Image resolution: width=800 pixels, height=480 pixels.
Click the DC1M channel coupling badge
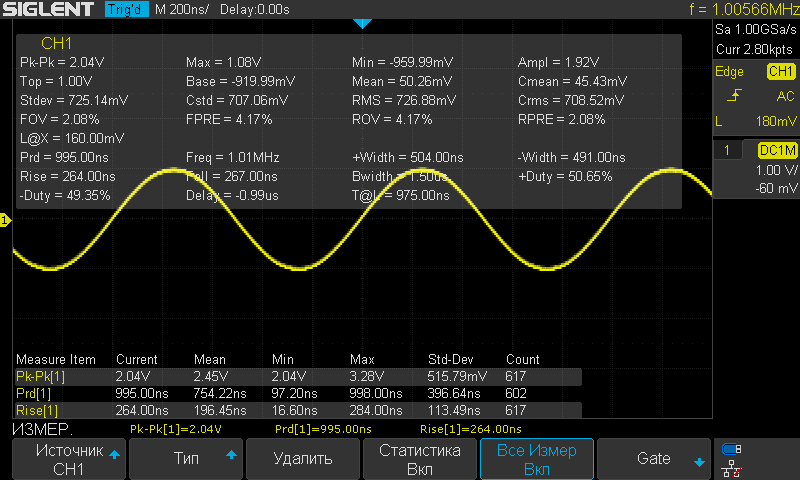[778, 150]
